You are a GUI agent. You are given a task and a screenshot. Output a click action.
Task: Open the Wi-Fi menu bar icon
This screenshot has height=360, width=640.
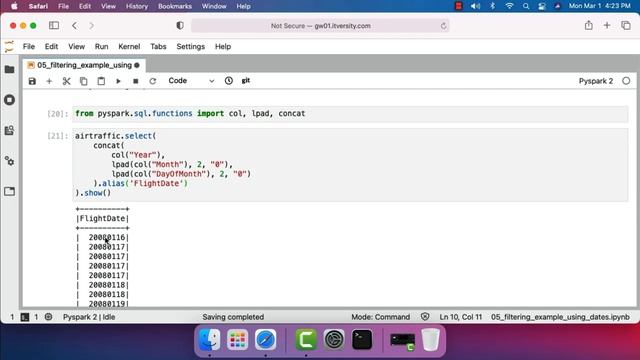point(509,6)
